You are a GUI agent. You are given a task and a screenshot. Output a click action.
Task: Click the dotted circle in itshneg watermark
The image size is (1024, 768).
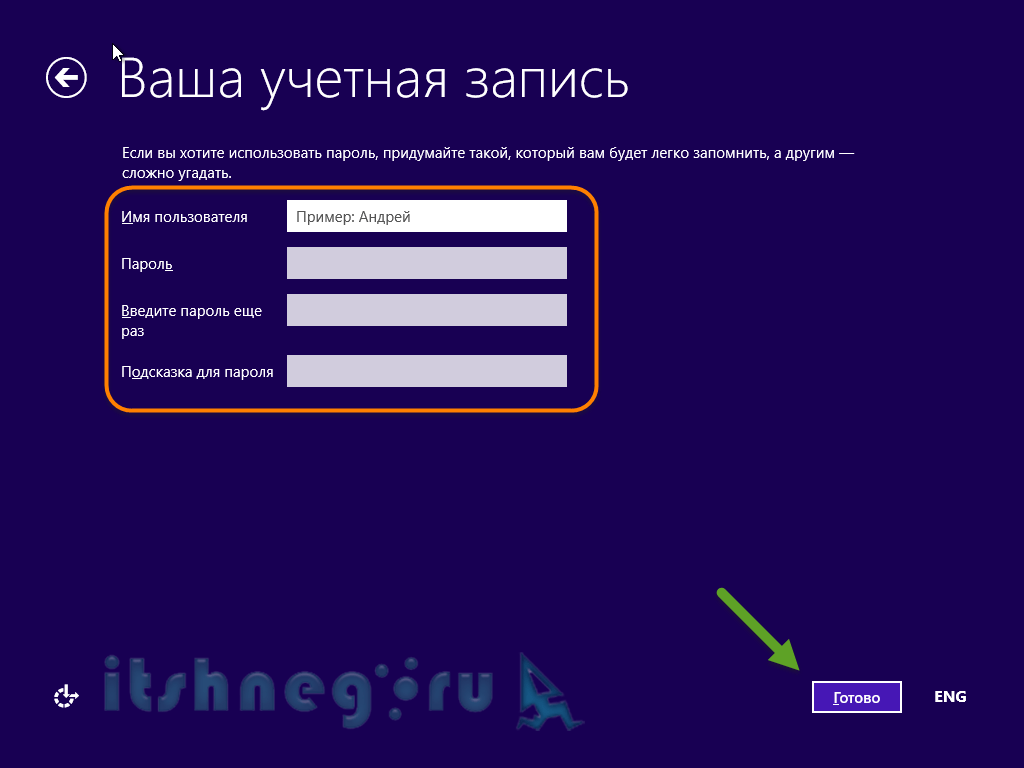click(x=408, y=690)
